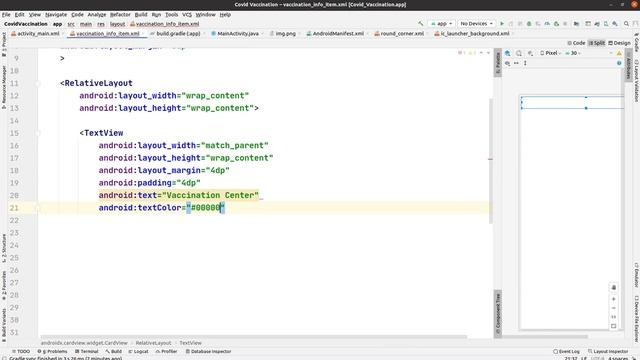Switch to Code view mode
Image resolution: width=640 pixels, height=360 pixels.
[576, 43]
